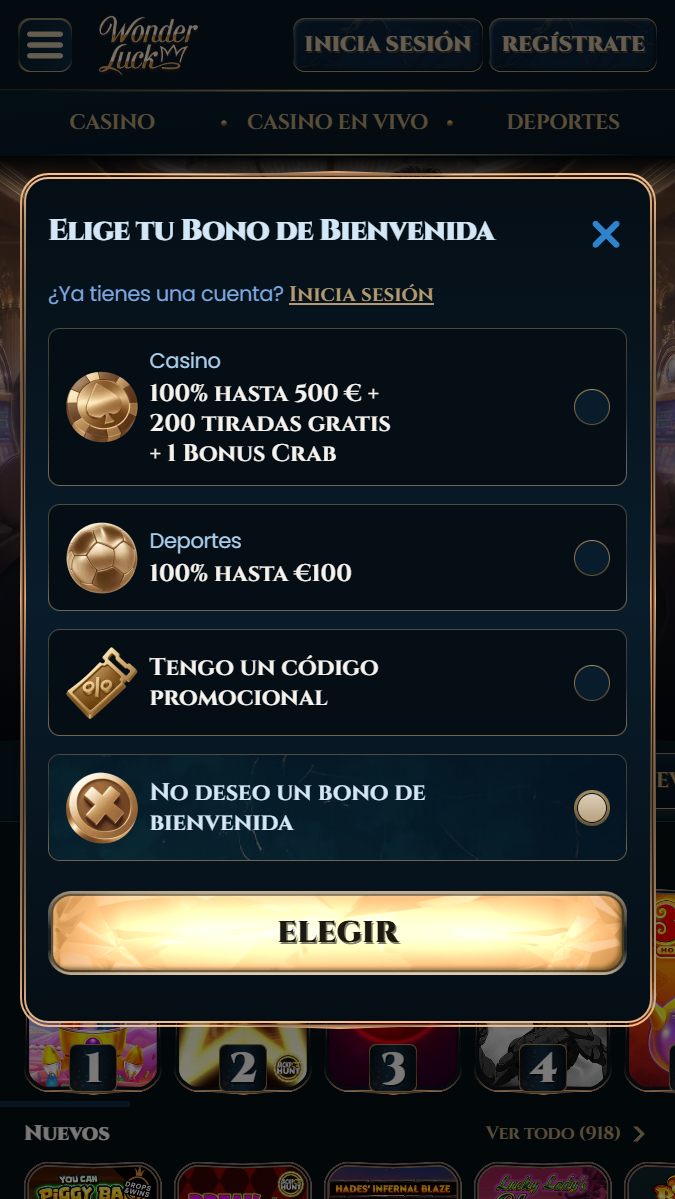Select the promotional code radio button
The height and width of the screenshot is (1199, 675).
[592, 683]
